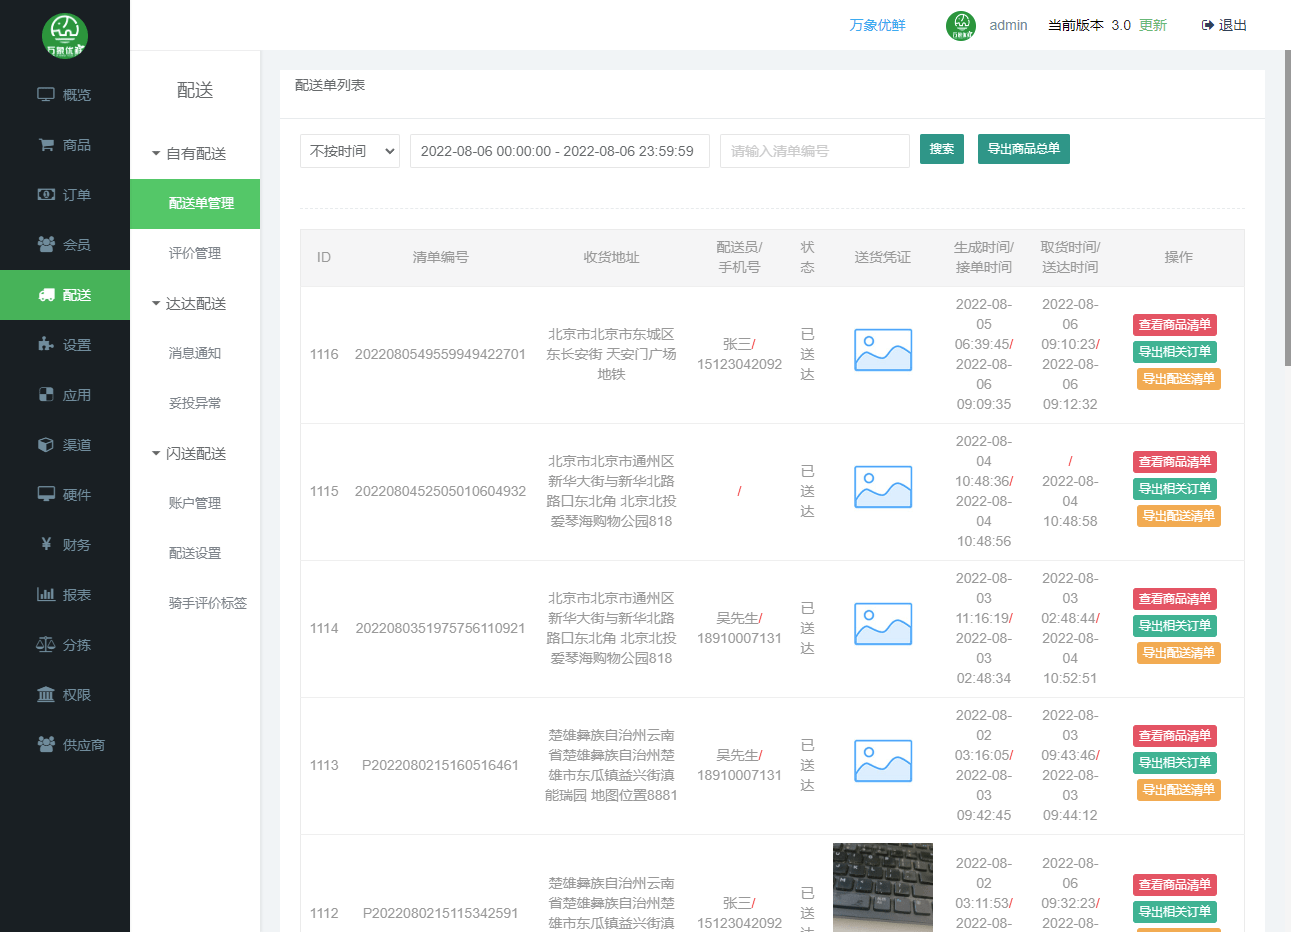
Task: Open keyboard photo thumbnail for order 1112
Action: [882, 887]
